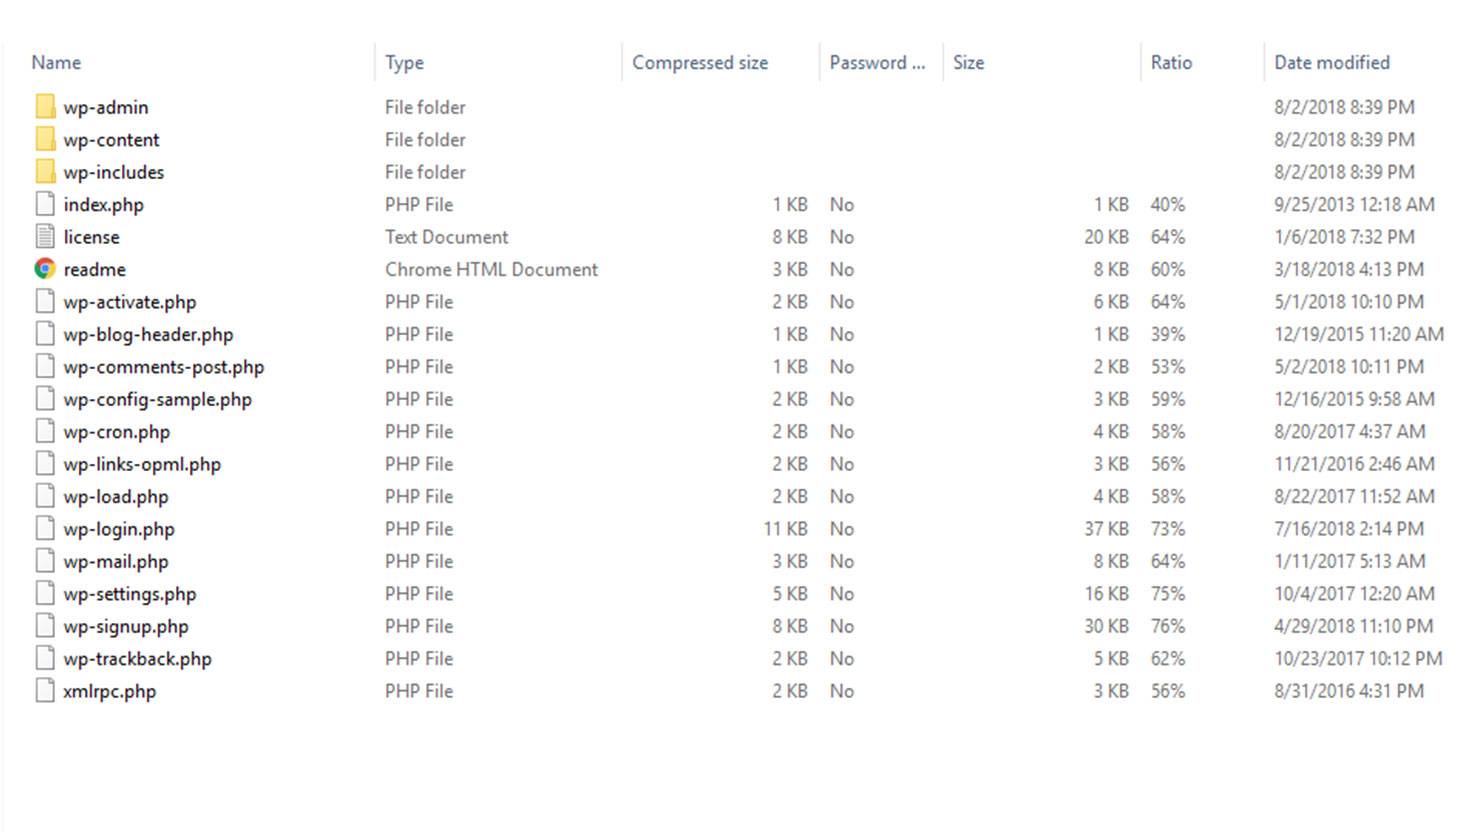
Task: Select the wp-trackback.php file name
Action: pos(138,659)
